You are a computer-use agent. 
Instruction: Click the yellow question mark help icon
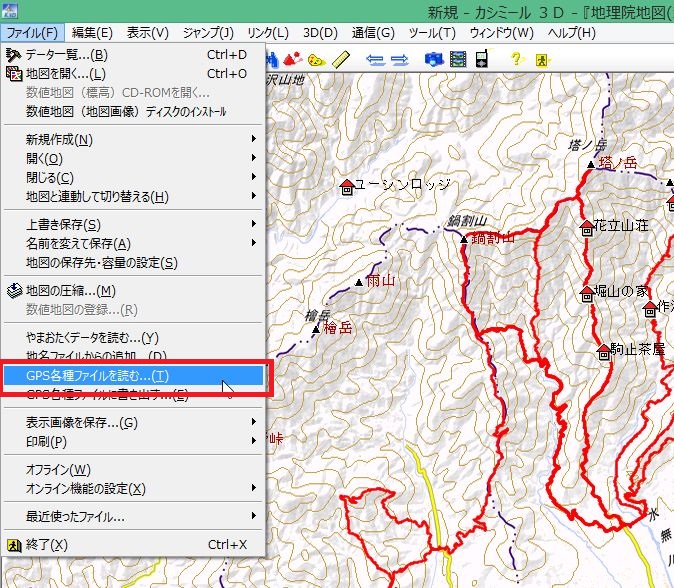point(516,58)
